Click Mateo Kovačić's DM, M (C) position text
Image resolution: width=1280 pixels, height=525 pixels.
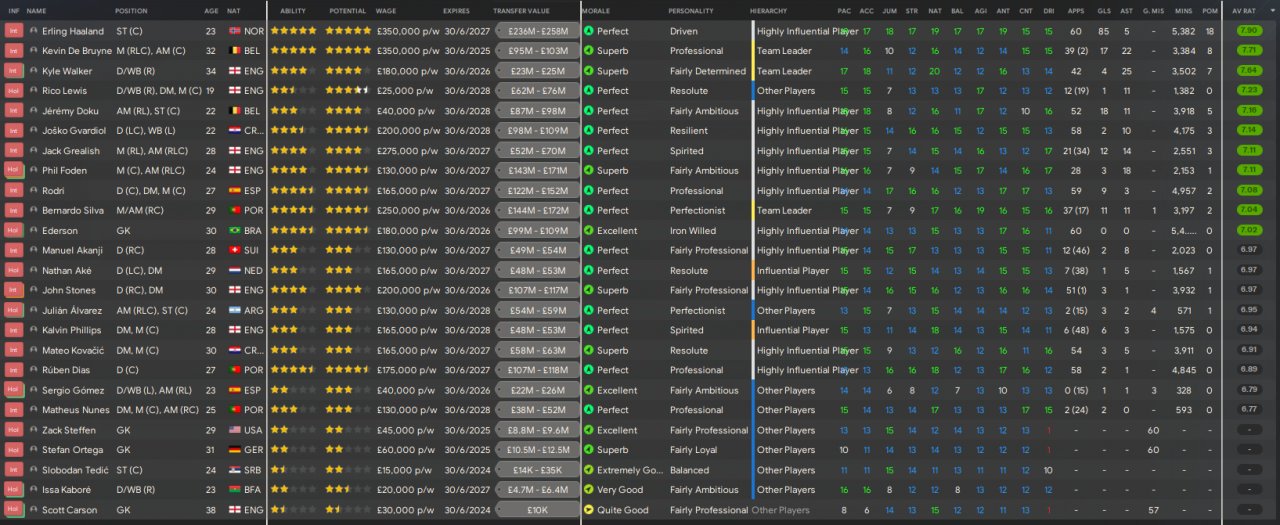(137, 350)
